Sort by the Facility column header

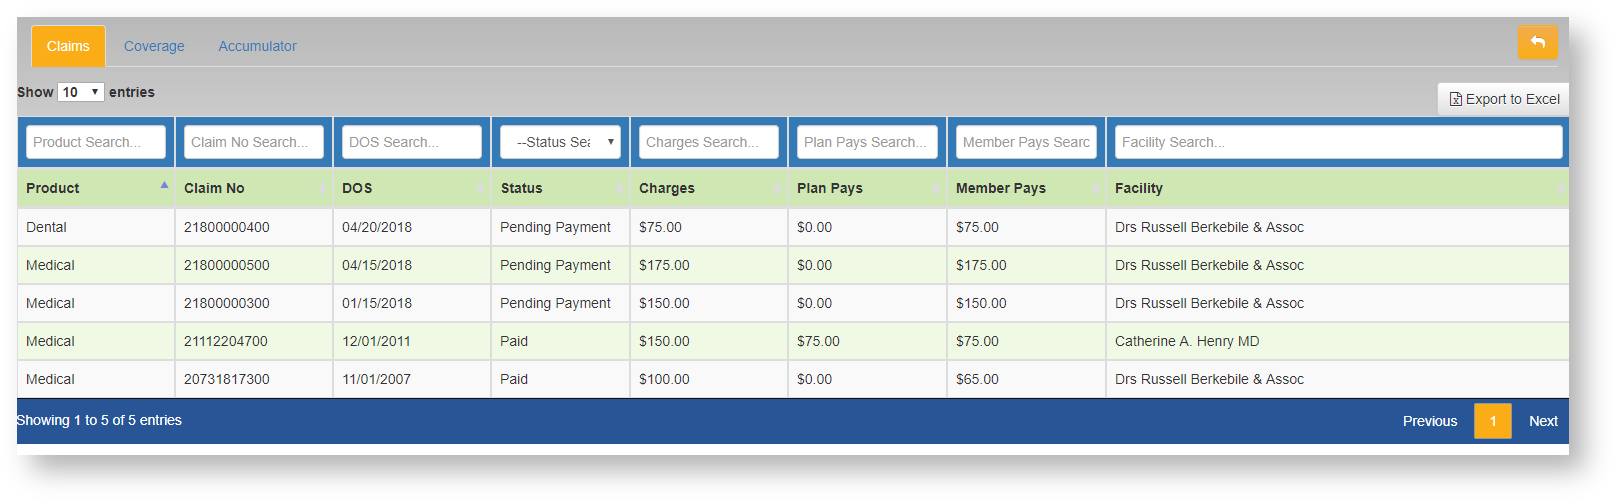(x=1338, y=188)
